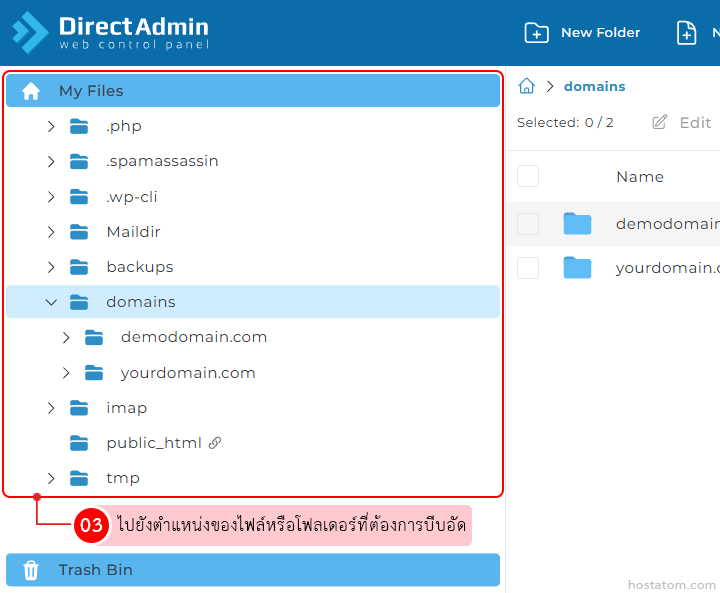Click the .php folder icon
Image resolution: width=720 pixels, height=593 pixels.
pyautogui.click(x=79, y=126)
